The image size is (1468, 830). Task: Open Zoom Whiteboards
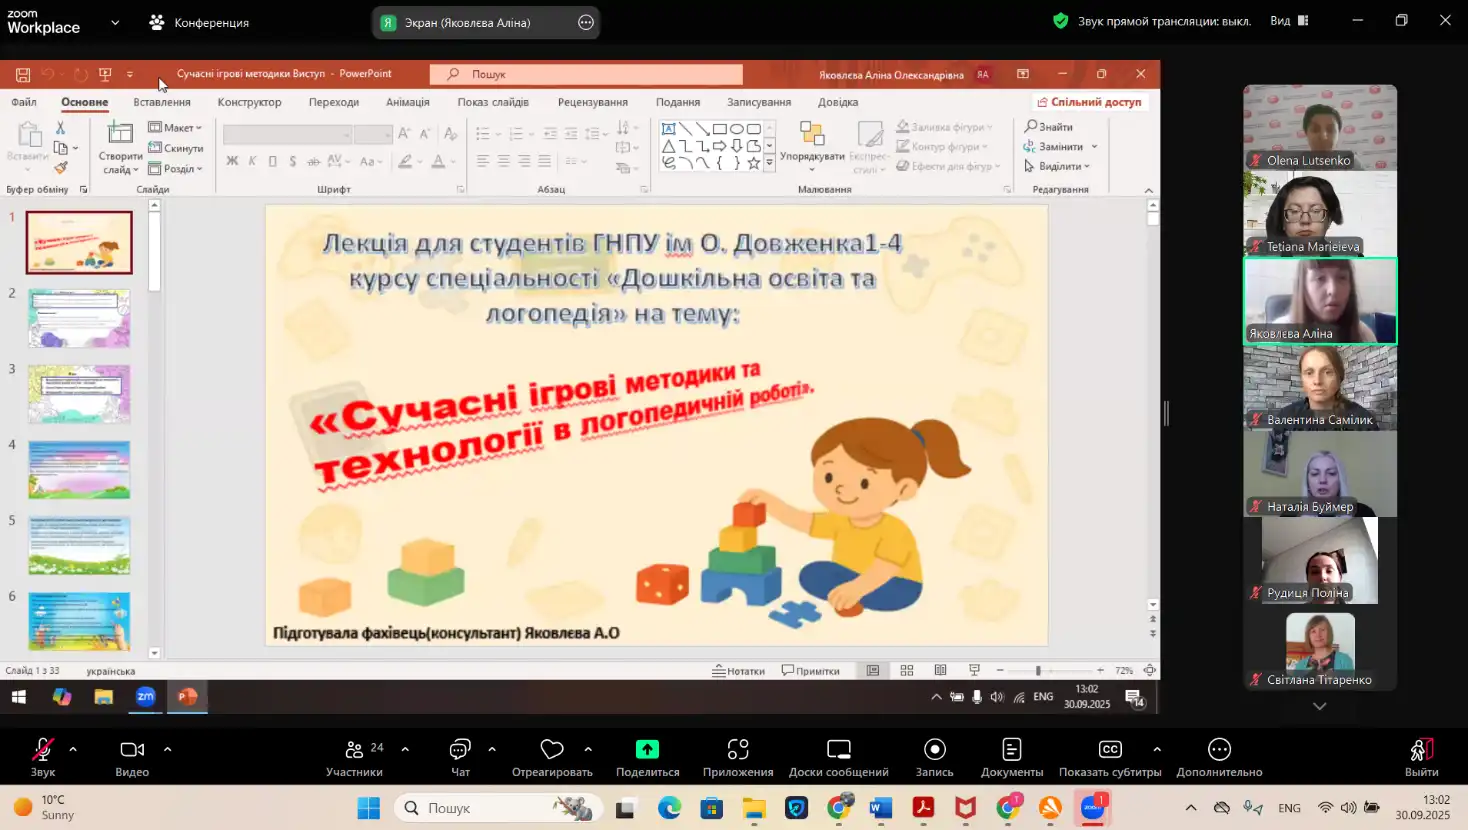[x=838, y=750]
